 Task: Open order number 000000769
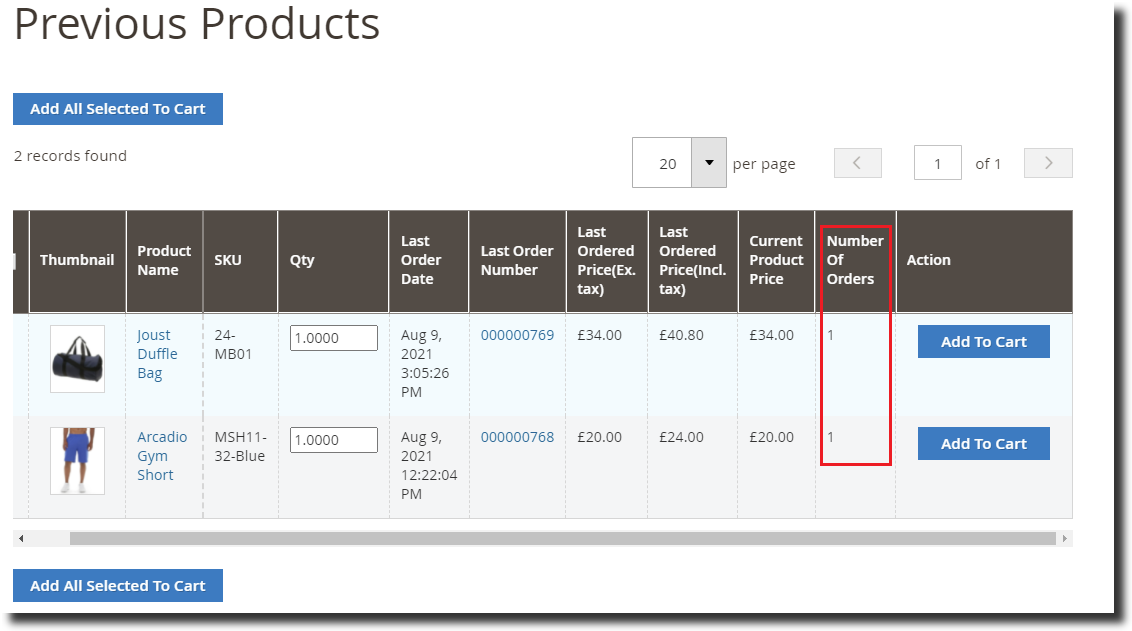pos(517,335)
